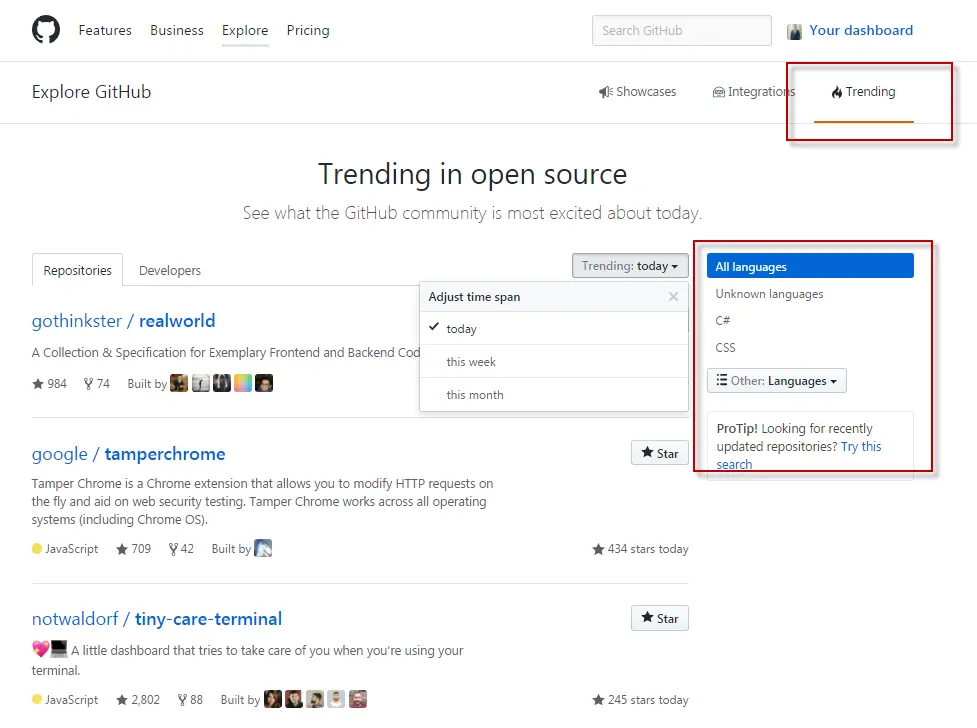Filter by All languages
This screenshot has height=728, width=977.
point(810,266)
